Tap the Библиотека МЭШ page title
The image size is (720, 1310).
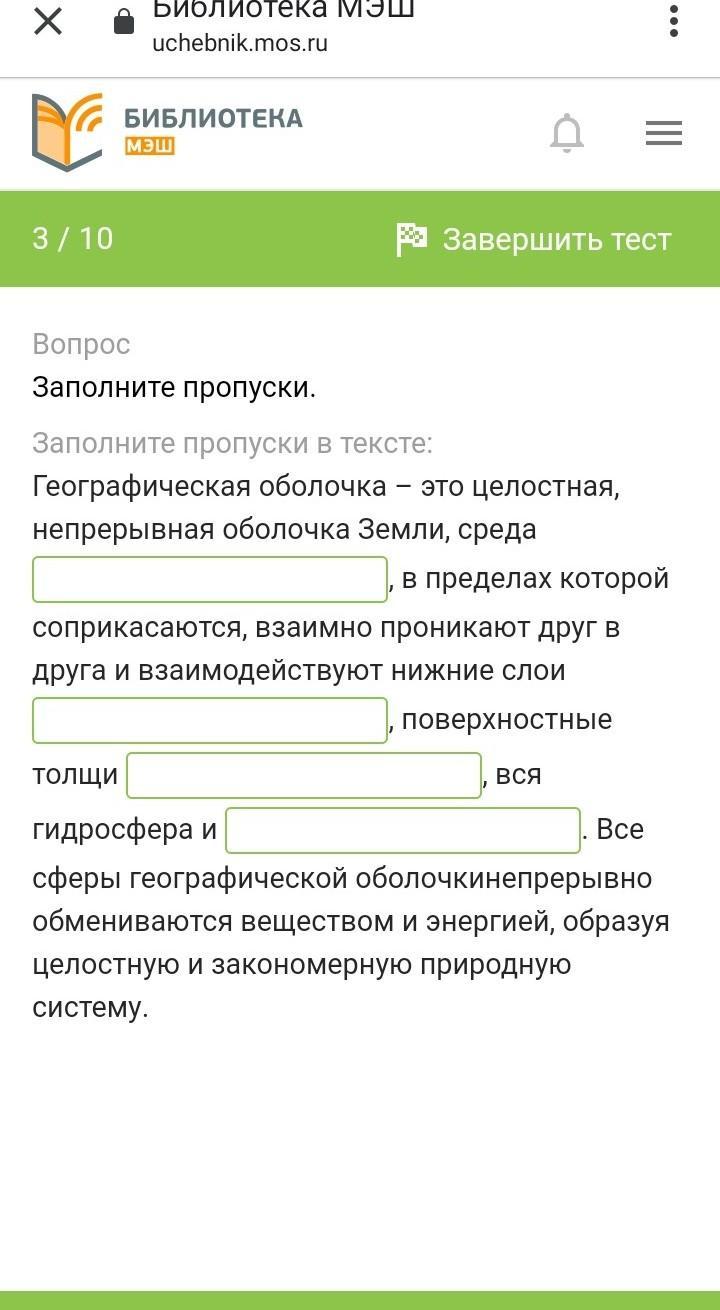pyautogui.click(x=283, y=10)
